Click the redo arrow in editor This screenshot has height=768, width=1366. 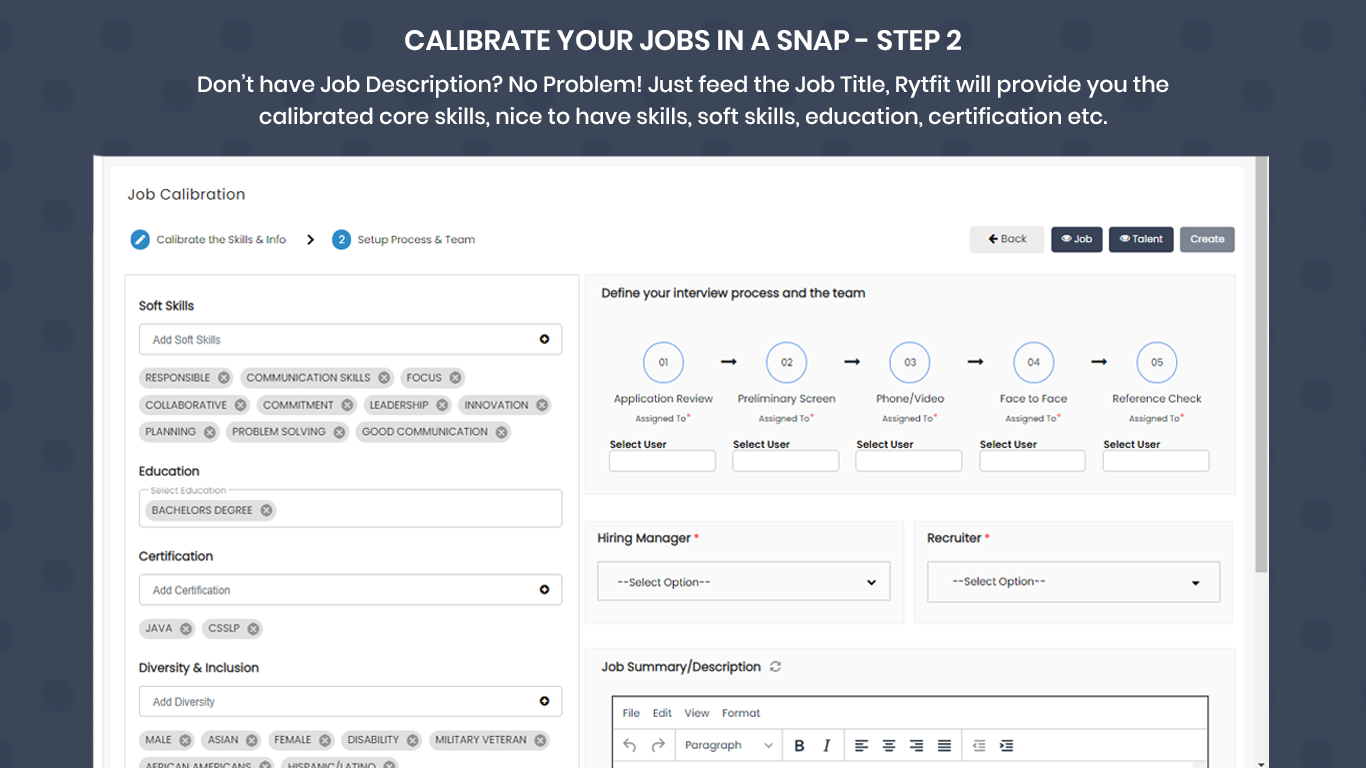tap(658, 745)
